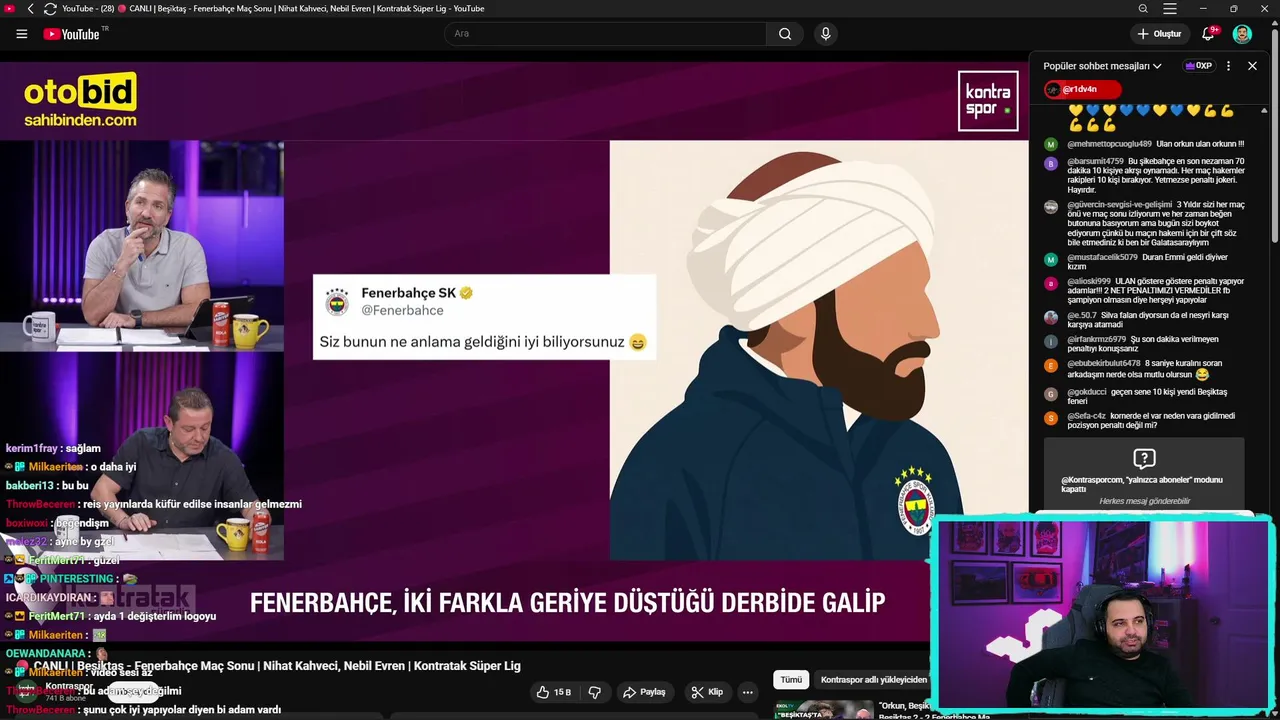Viewport: 1280px width, 720px height.
Task: Click the @Sefa-c4z avatar
Action: pos(1051,419)
